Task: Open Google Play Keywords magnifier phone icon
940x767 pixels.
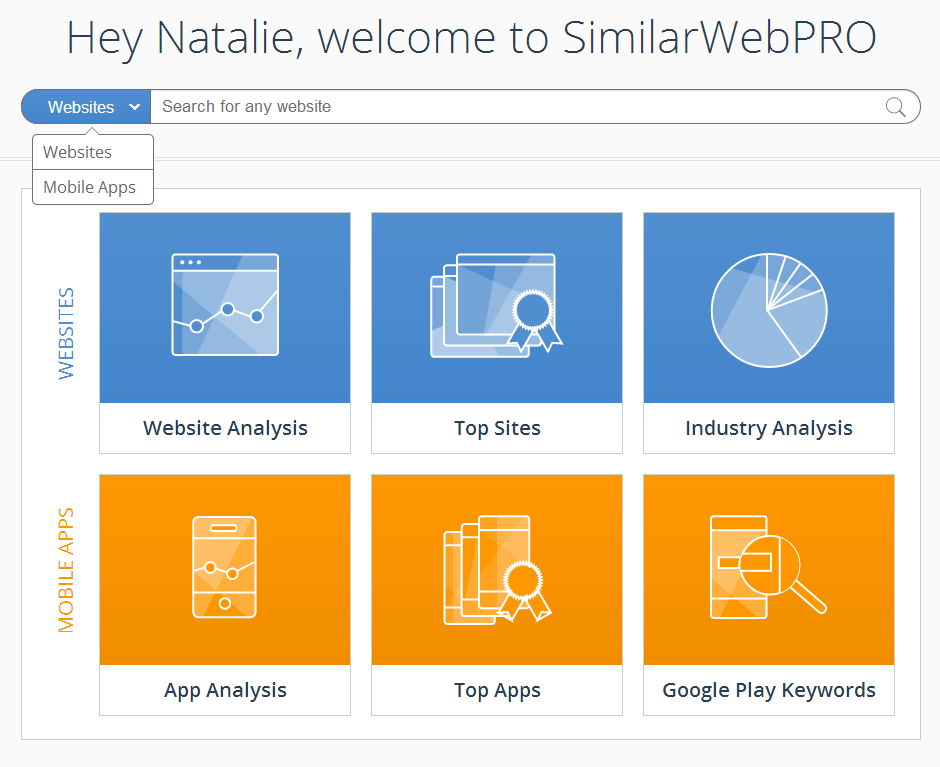Action: [769, 567]
